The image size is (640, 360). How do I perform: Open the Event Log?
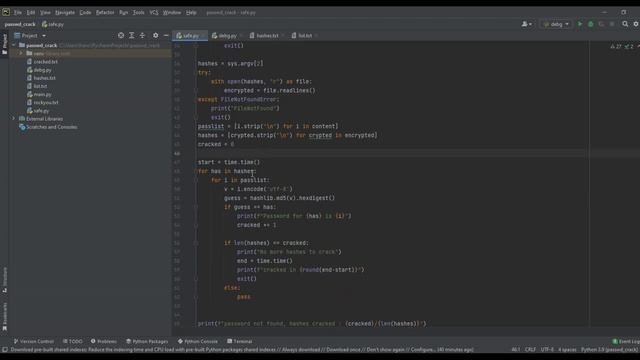(626, 341)
